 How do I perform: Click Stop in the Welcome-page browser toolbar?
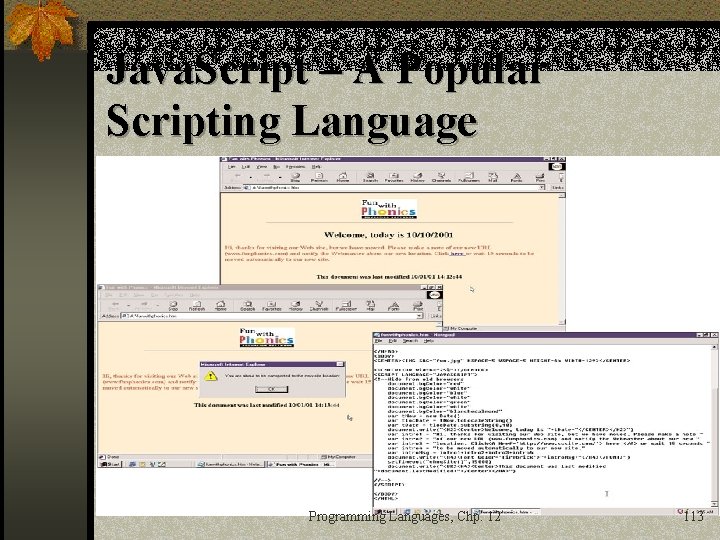tap(295, 177)
